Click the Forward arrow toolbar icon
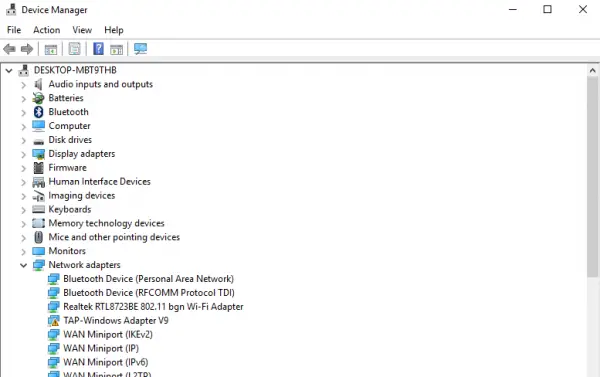The height and width of the screenshot is (377, 600). point(27,49)
